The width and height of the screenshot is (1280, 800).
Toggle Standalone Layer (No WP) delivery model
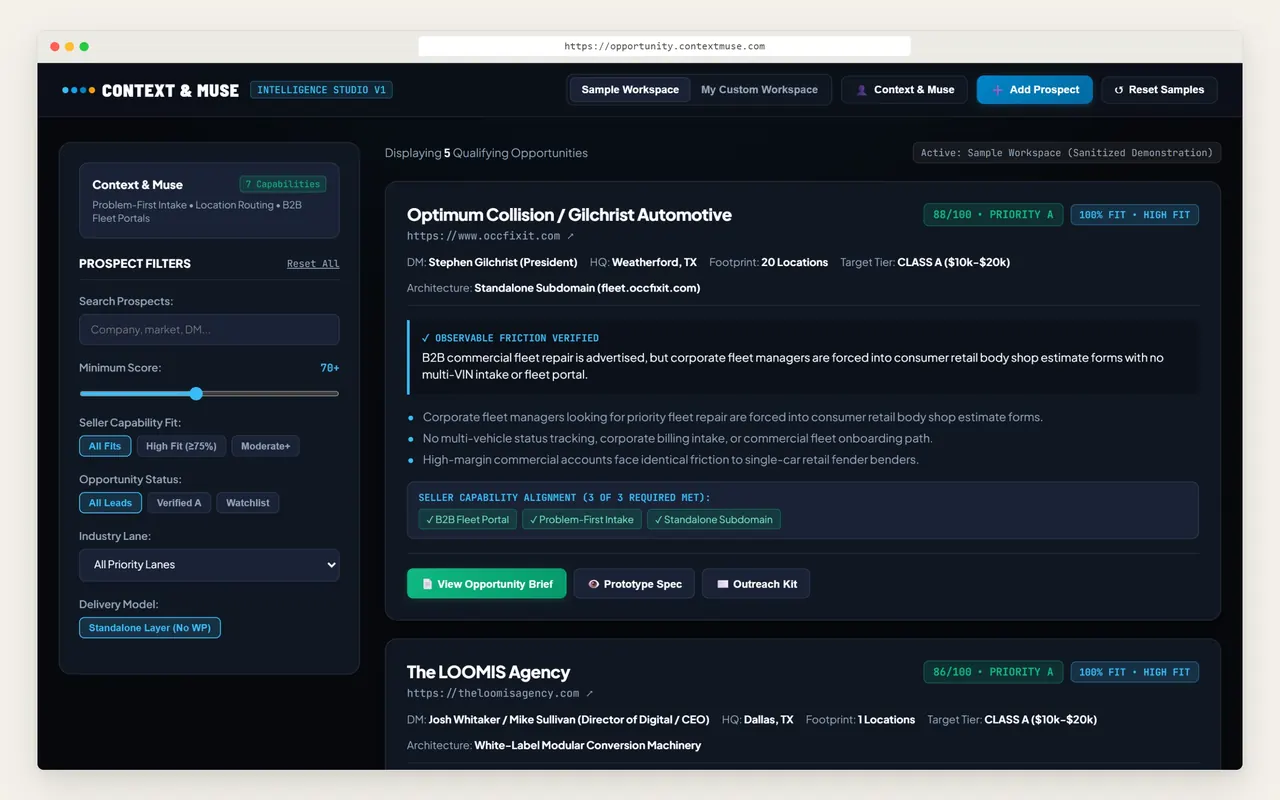[x=150, y=628]
